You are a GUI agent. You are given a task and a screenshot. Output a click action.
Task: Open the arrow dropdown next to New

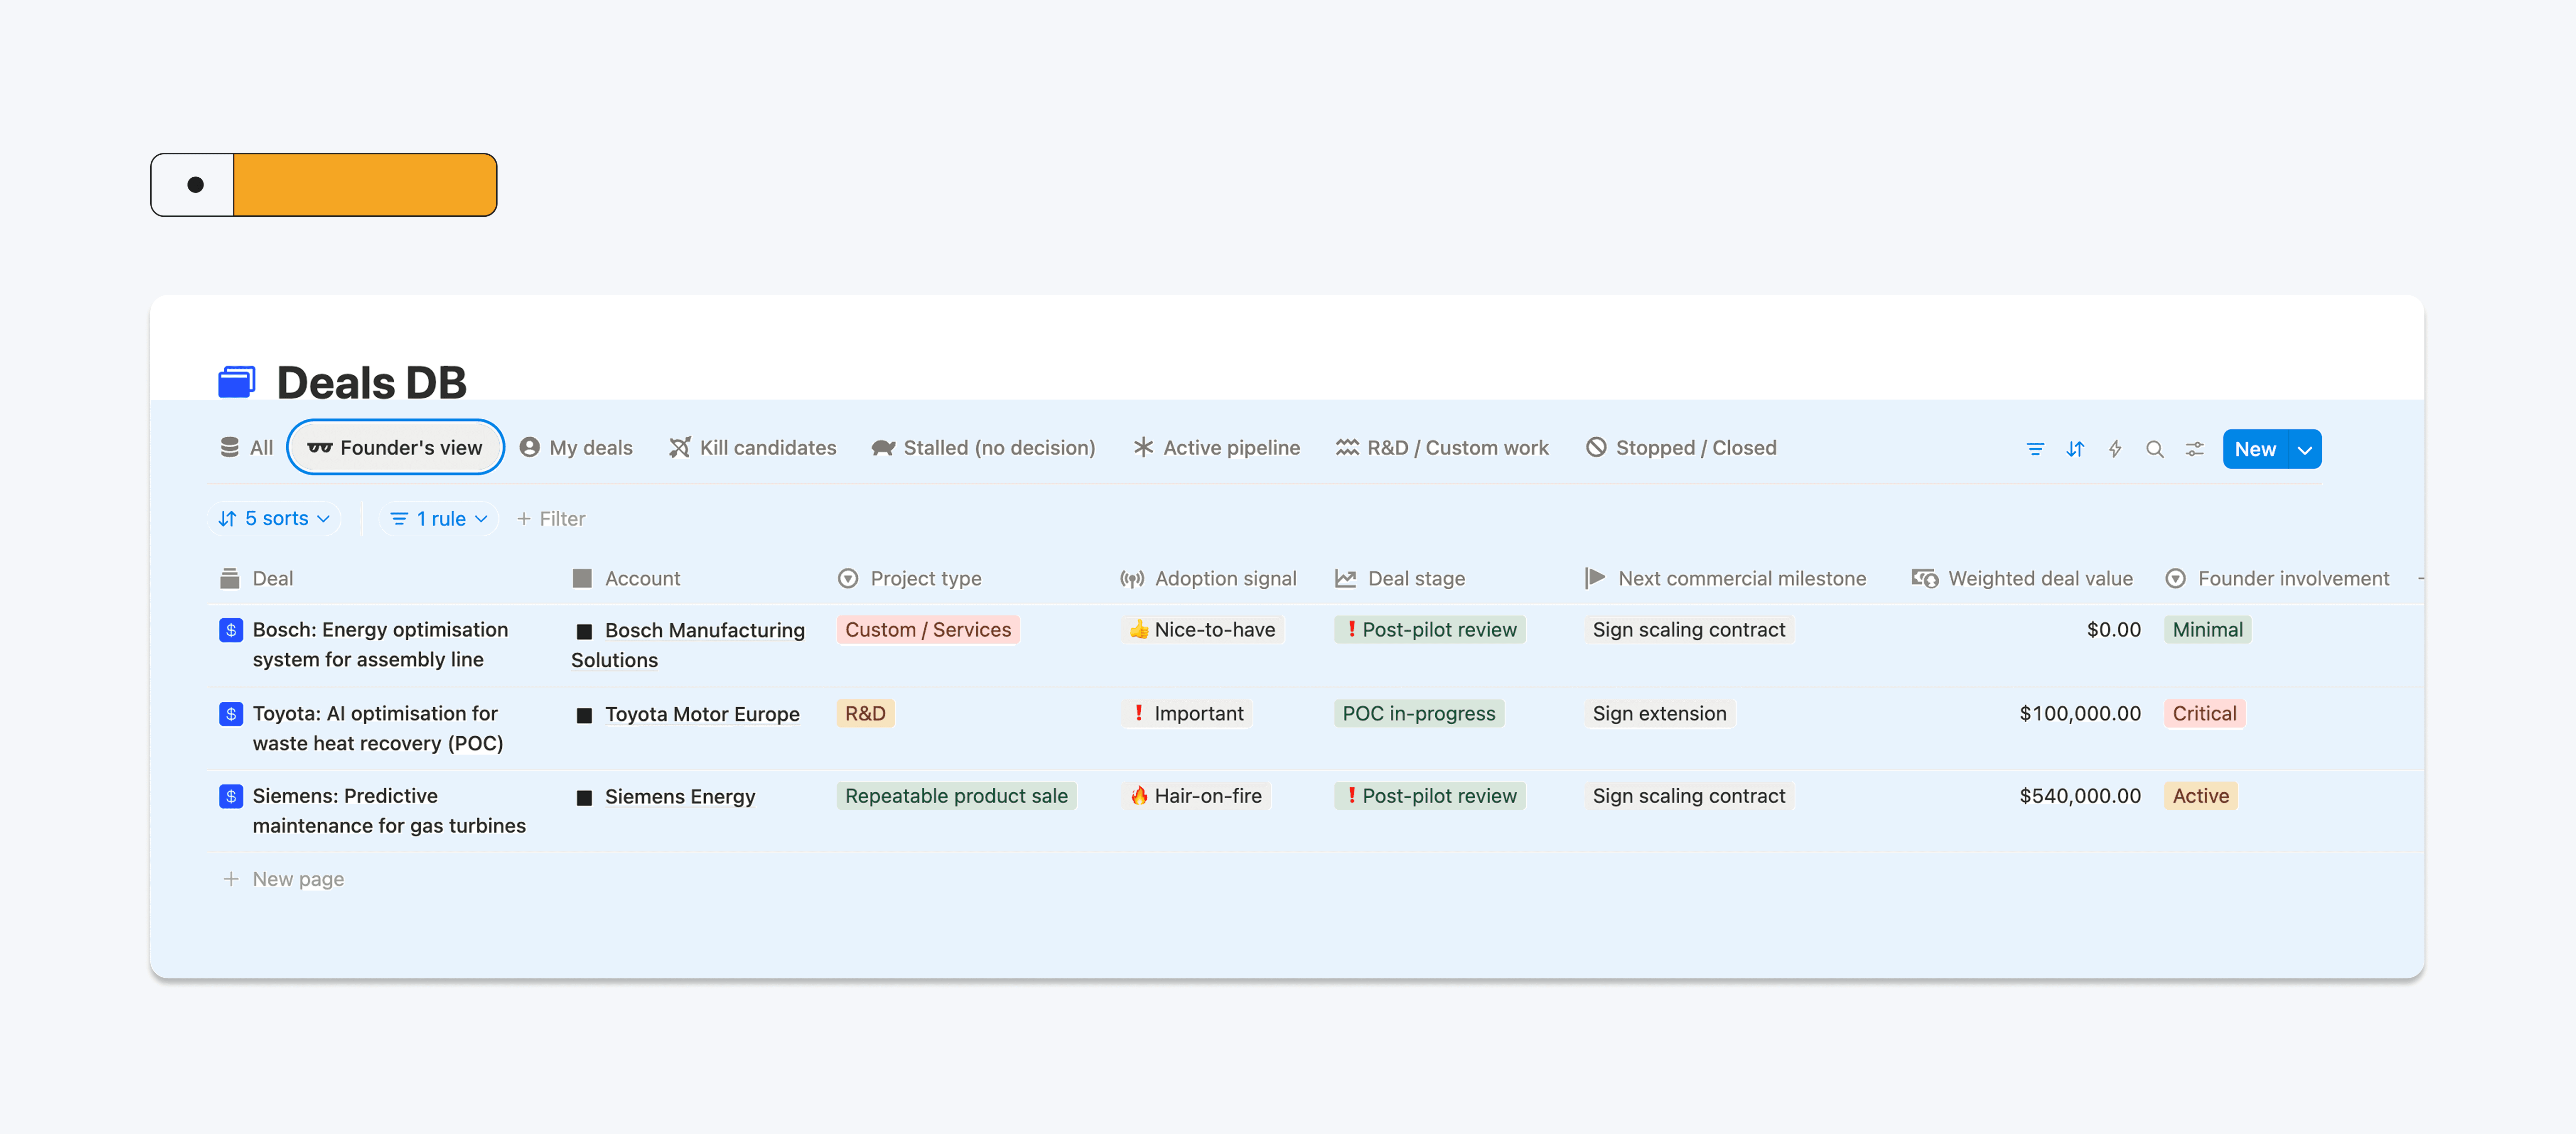pyautogui.click(x=2305, y=449)
